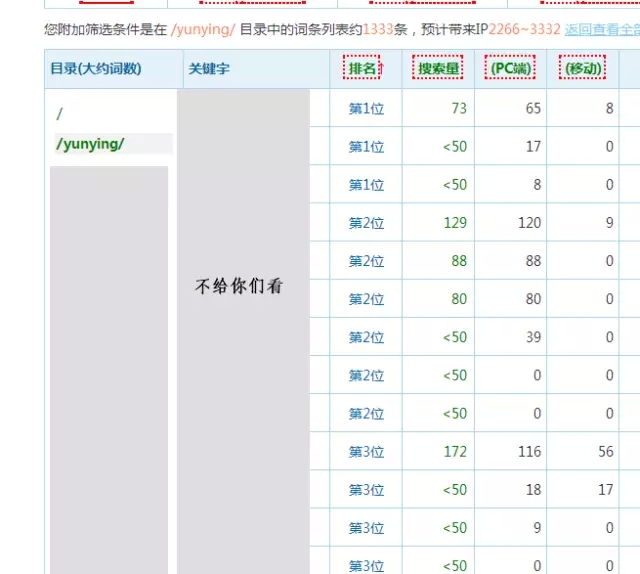The height and width of the screenshot is (574, 640).
Task: Click the search volume value 80
Action: pos(459,299)
